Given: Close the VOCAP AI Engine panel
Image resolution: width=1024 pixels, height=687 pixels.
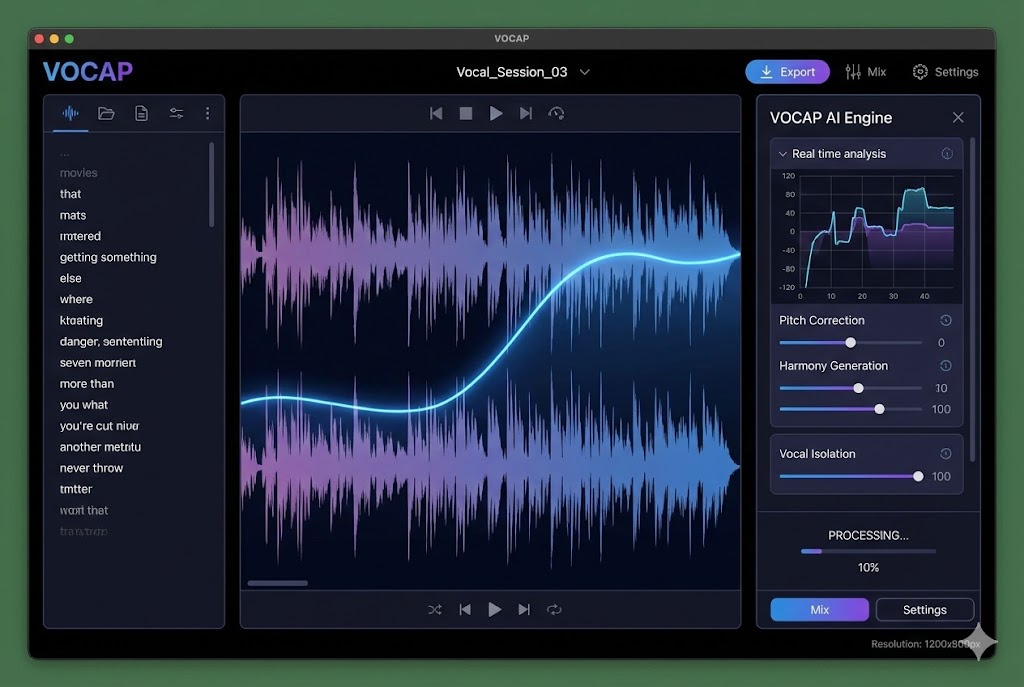Looking at the screenshot, I should pos(958,117).
